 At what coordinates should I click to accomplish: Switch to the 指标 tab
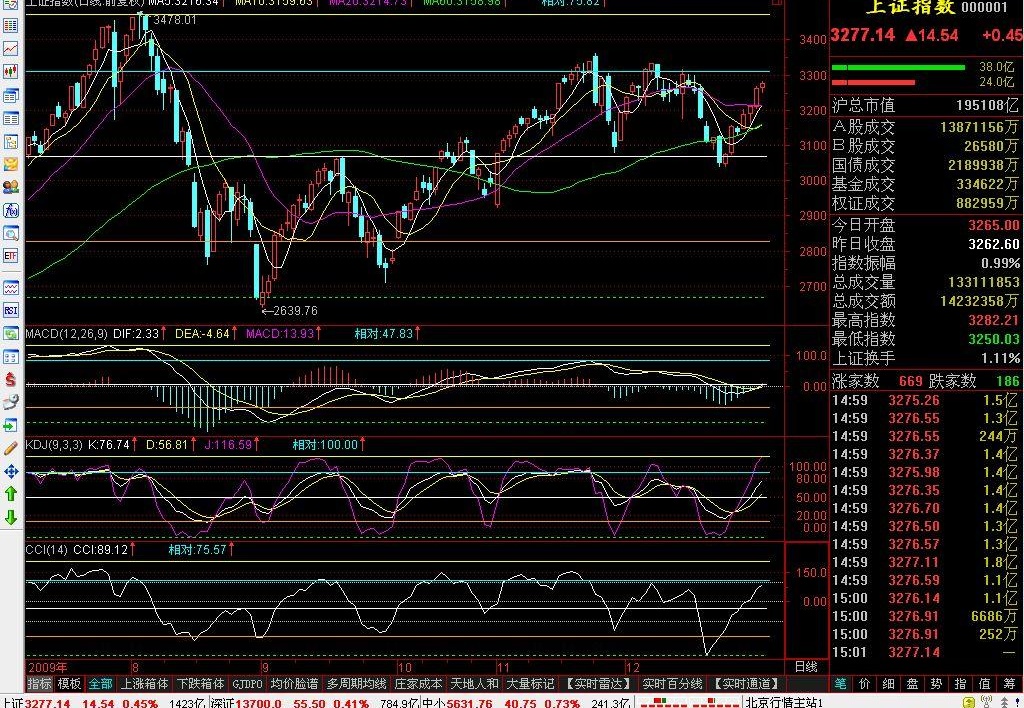tap(39, 684)
